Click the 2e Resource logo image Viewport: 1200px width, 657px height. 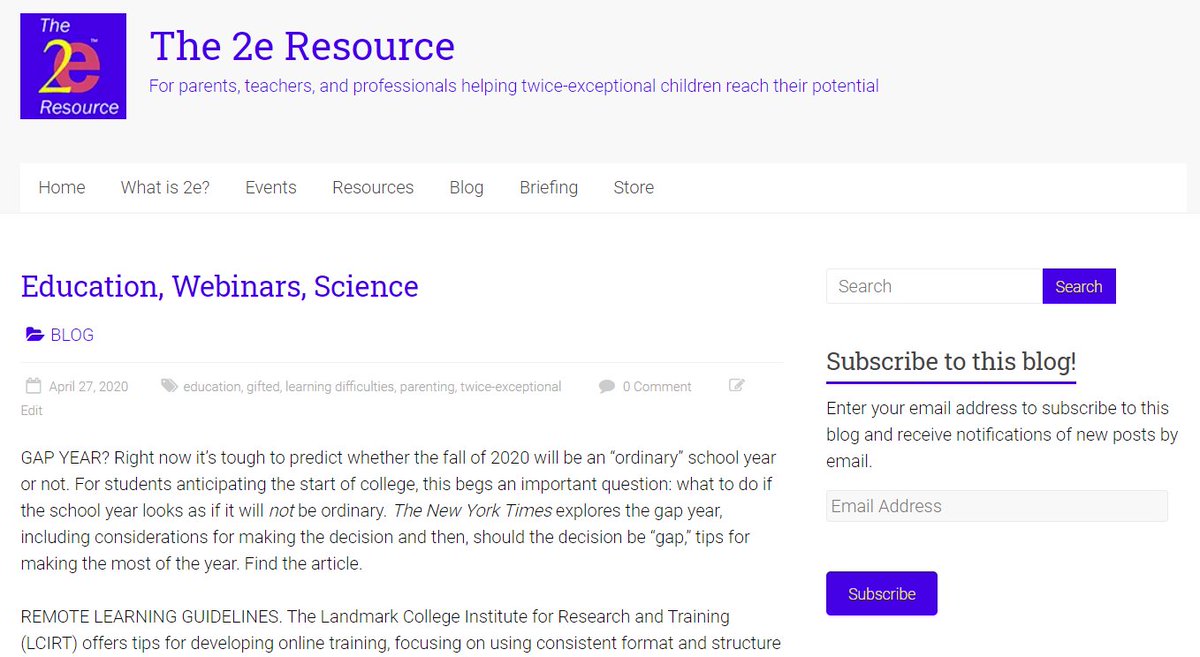click(73, 66)
